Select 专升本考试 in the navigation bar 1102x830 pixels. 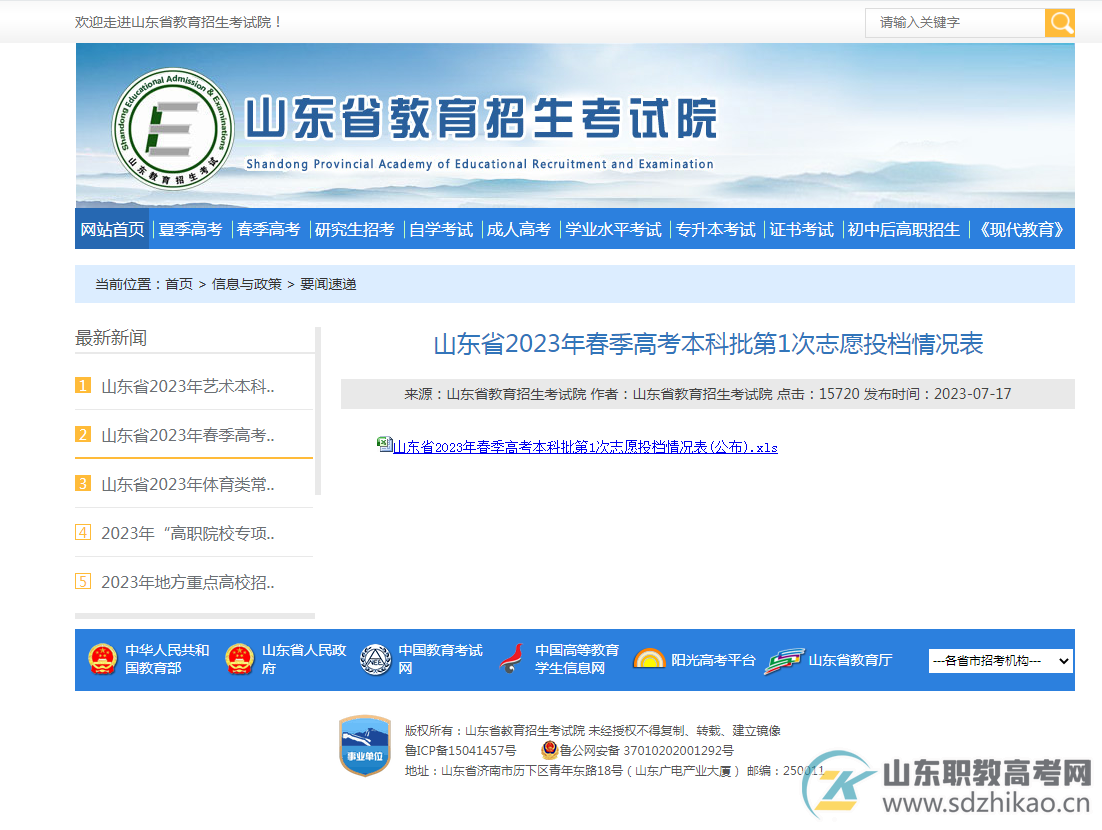click(715, 229)
